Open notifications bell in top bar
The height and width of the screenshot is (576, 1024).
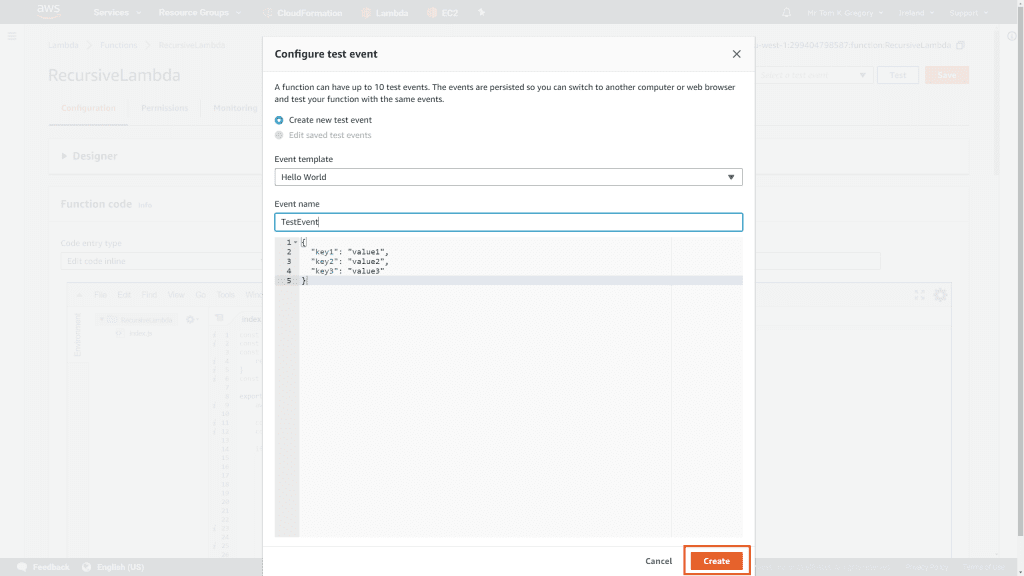click(x=786, y=13)
